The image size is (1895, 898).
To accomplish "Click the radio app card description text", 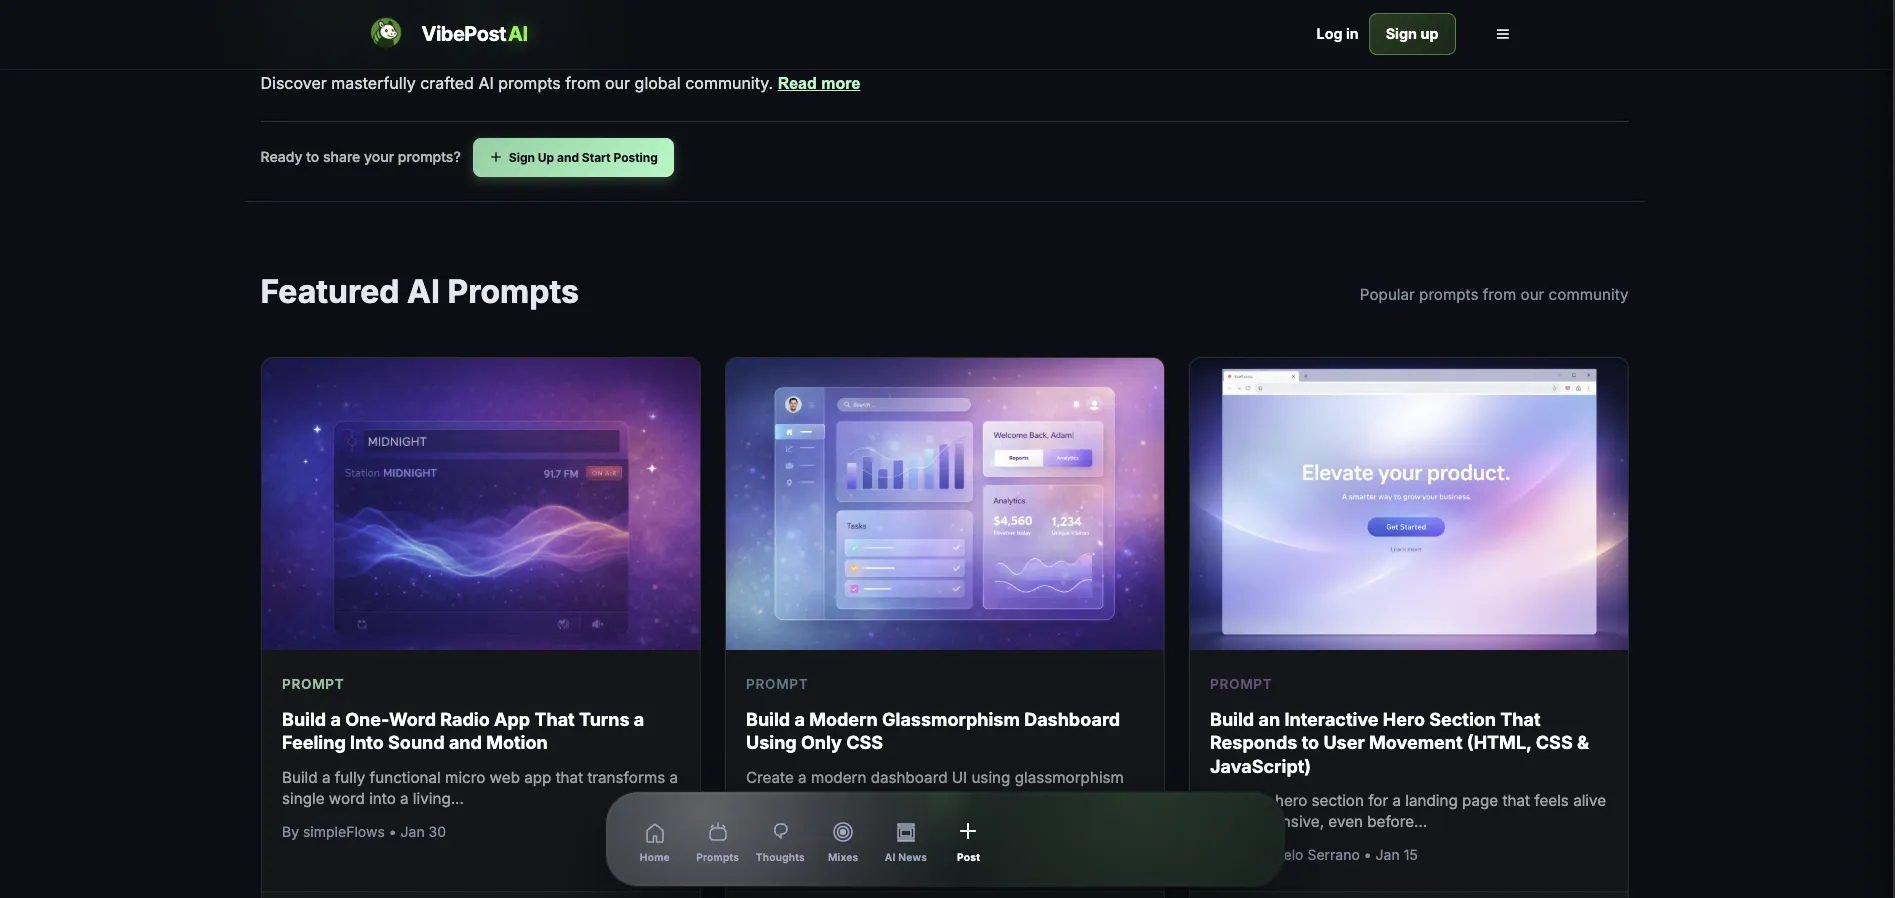I will tap(480, 788).
